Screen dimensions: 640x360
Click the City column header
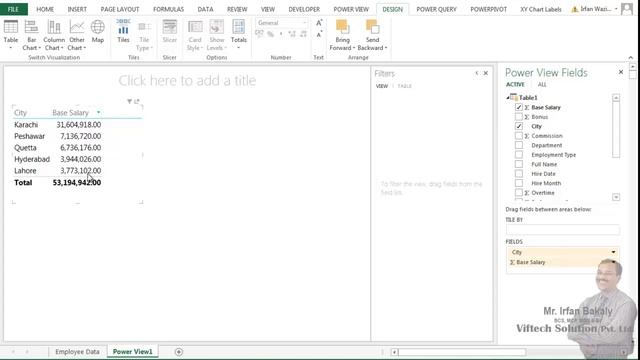(x=20, y=113)
